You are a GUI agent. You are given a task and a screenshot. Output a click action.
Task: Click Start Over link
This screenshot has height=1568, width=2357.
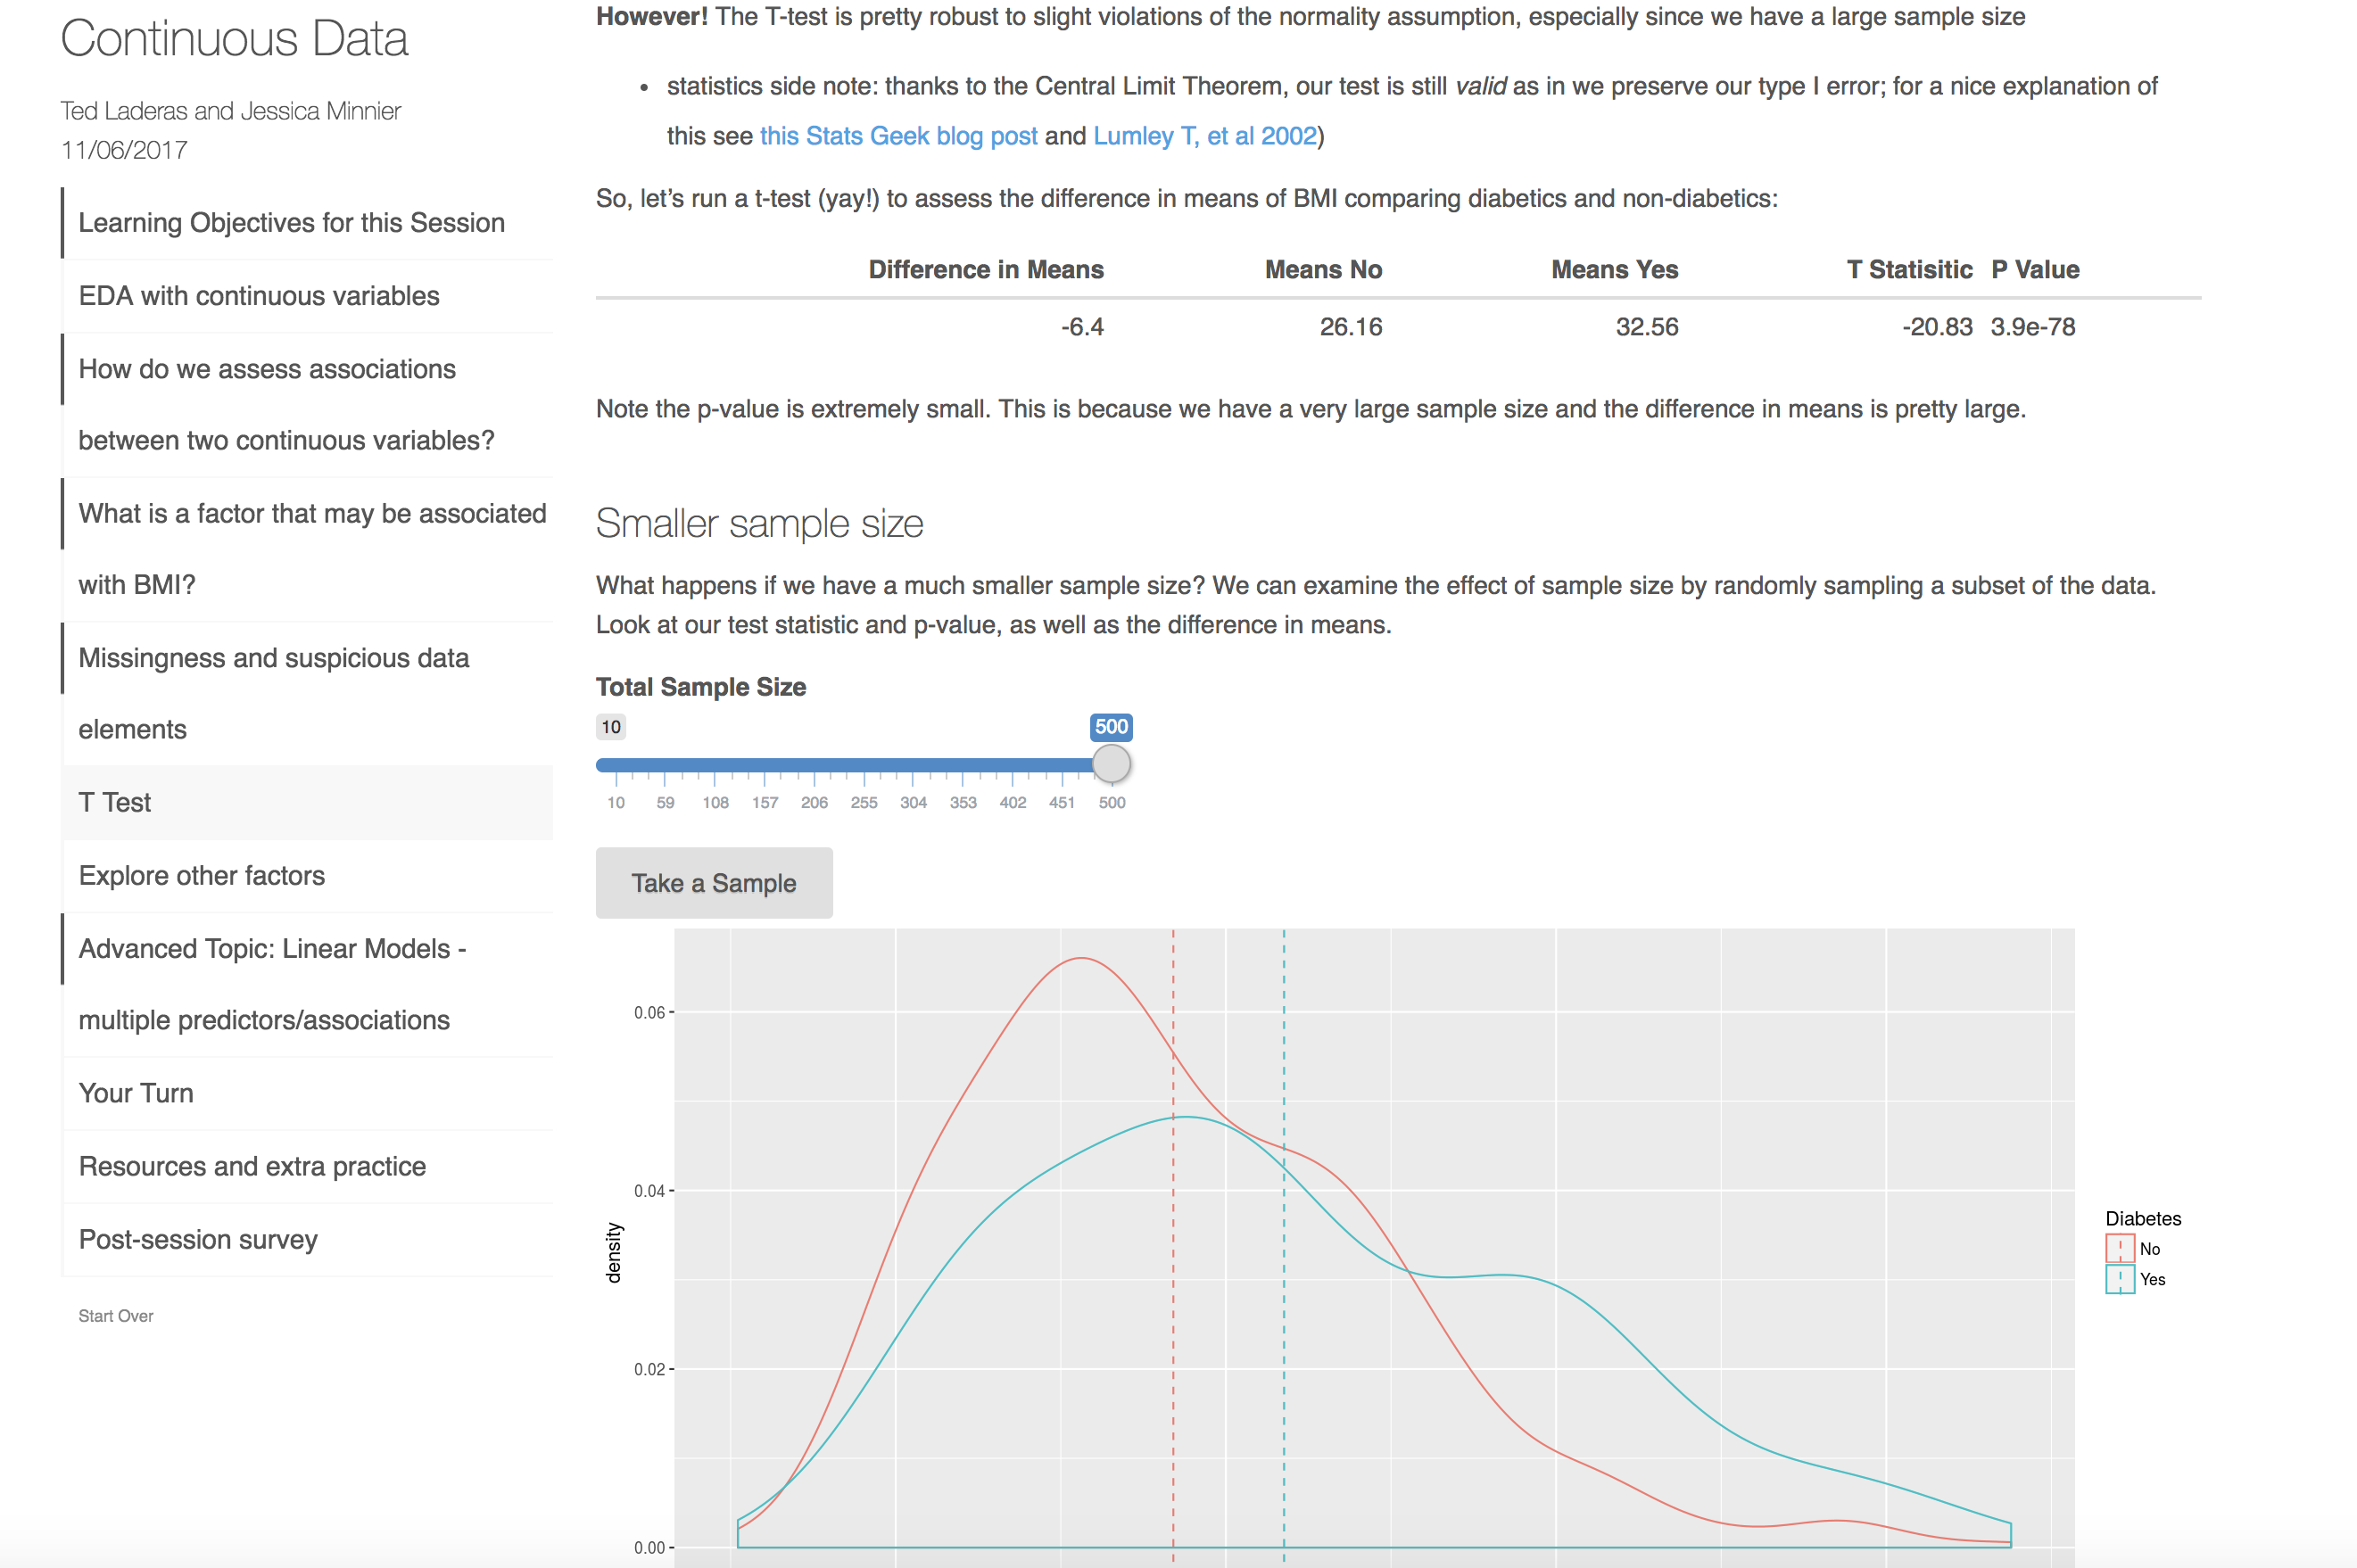coord(116,1316)
